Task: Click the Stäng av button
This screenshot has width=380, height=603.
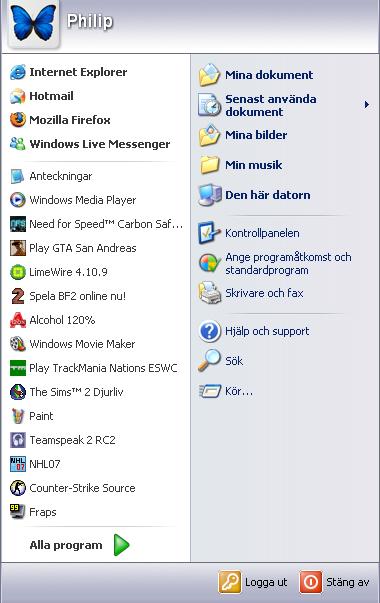Action: point(335,582)
